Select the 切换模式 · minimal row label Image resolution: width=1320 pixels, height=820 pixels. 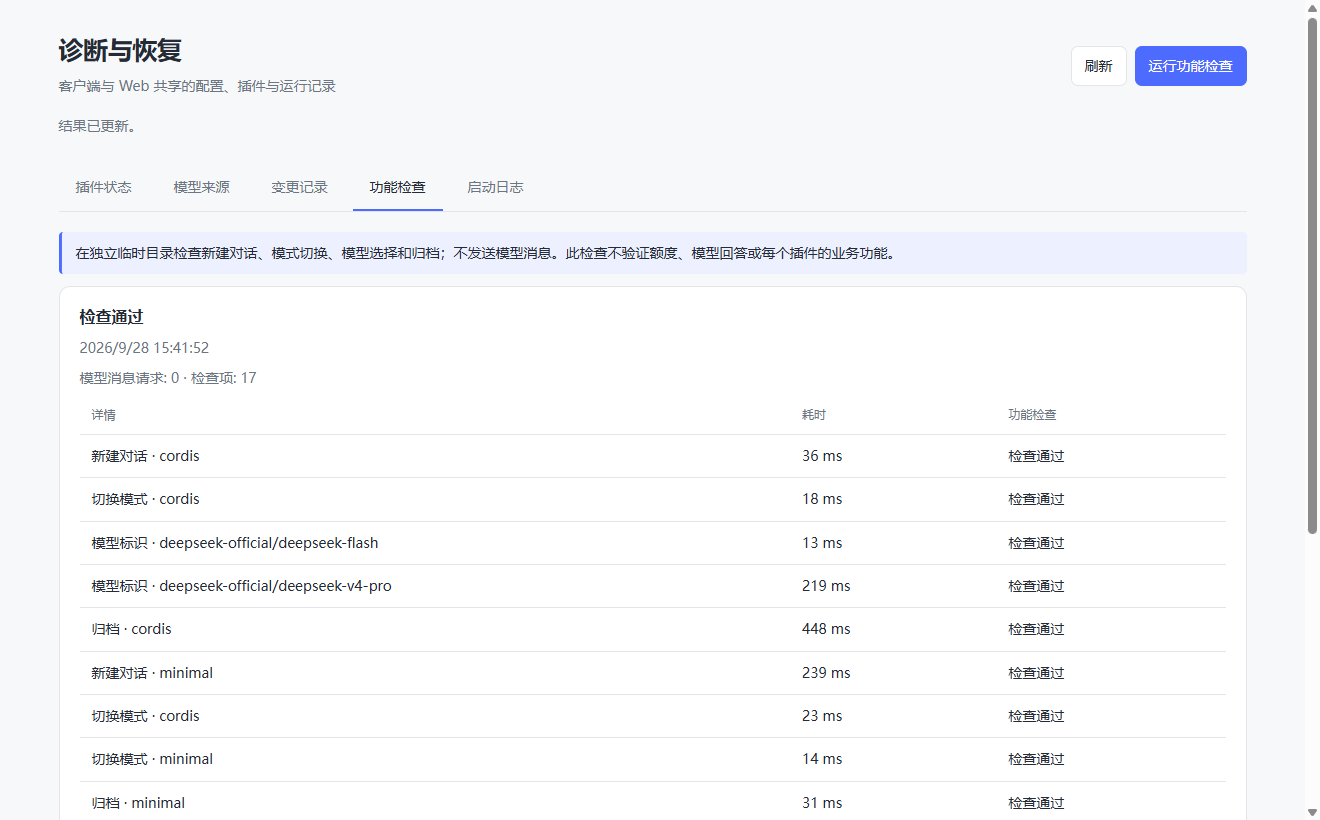152,759
